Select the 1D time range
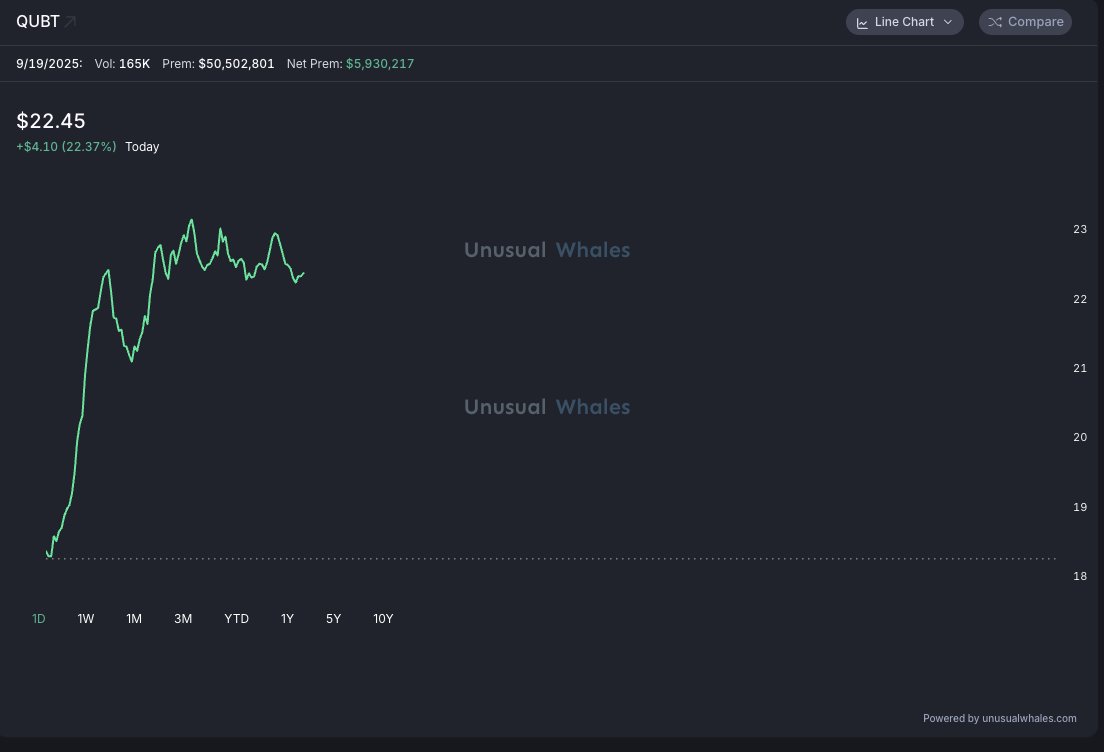 39,619
